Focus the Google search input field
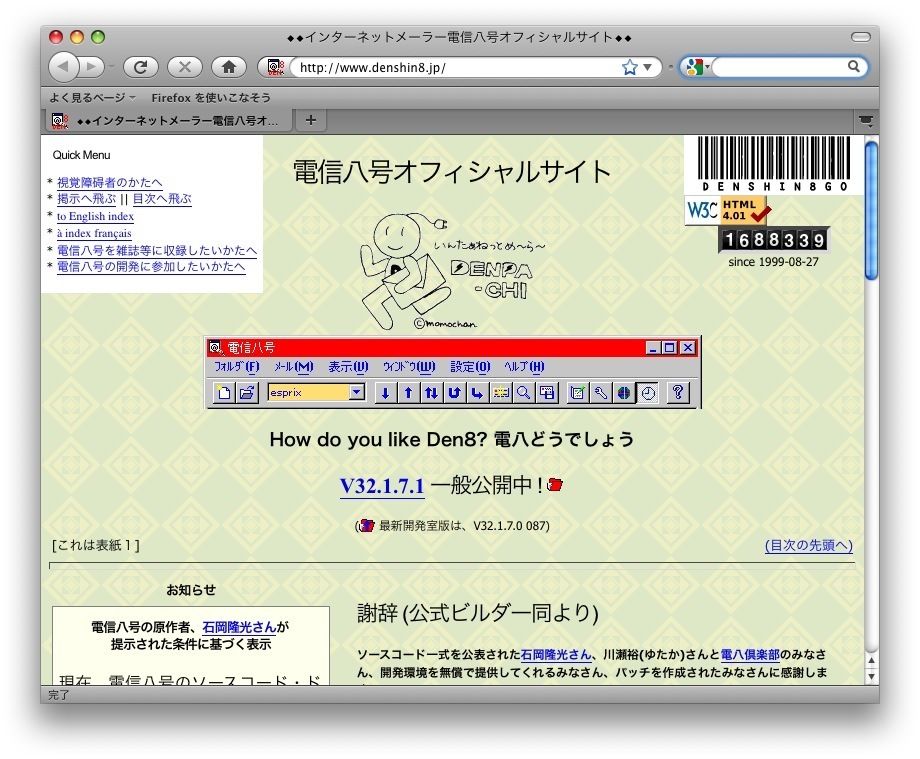Viewport: 920px width, 759px height. [779, 67]
